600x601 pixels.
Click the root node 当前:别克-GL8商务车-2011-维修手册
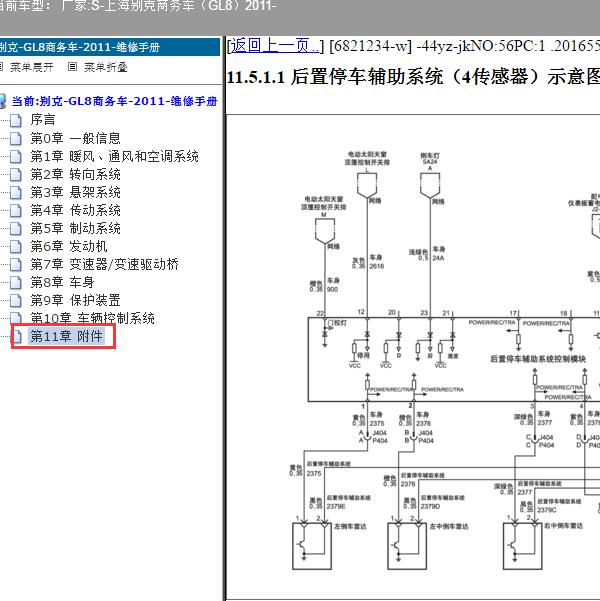tap(115, 101)
